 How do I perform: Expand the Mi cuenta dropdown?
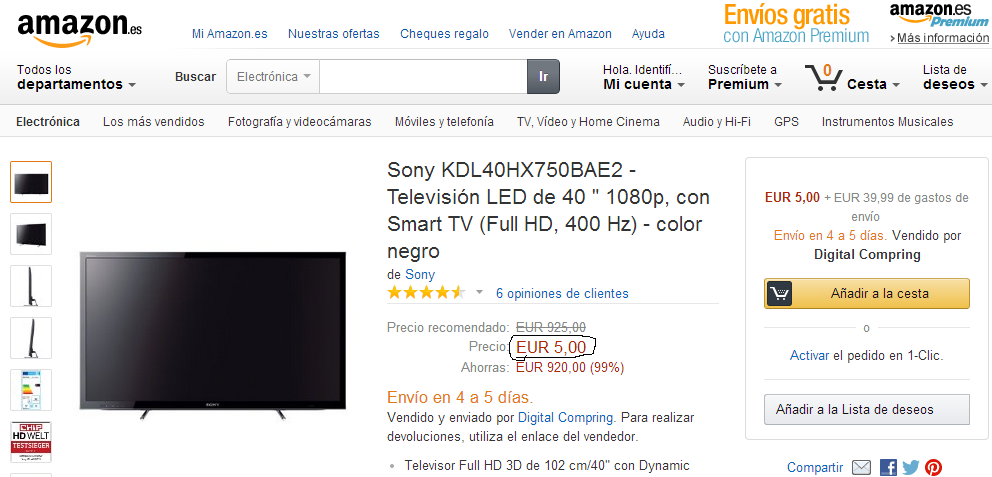click(643, 77)
